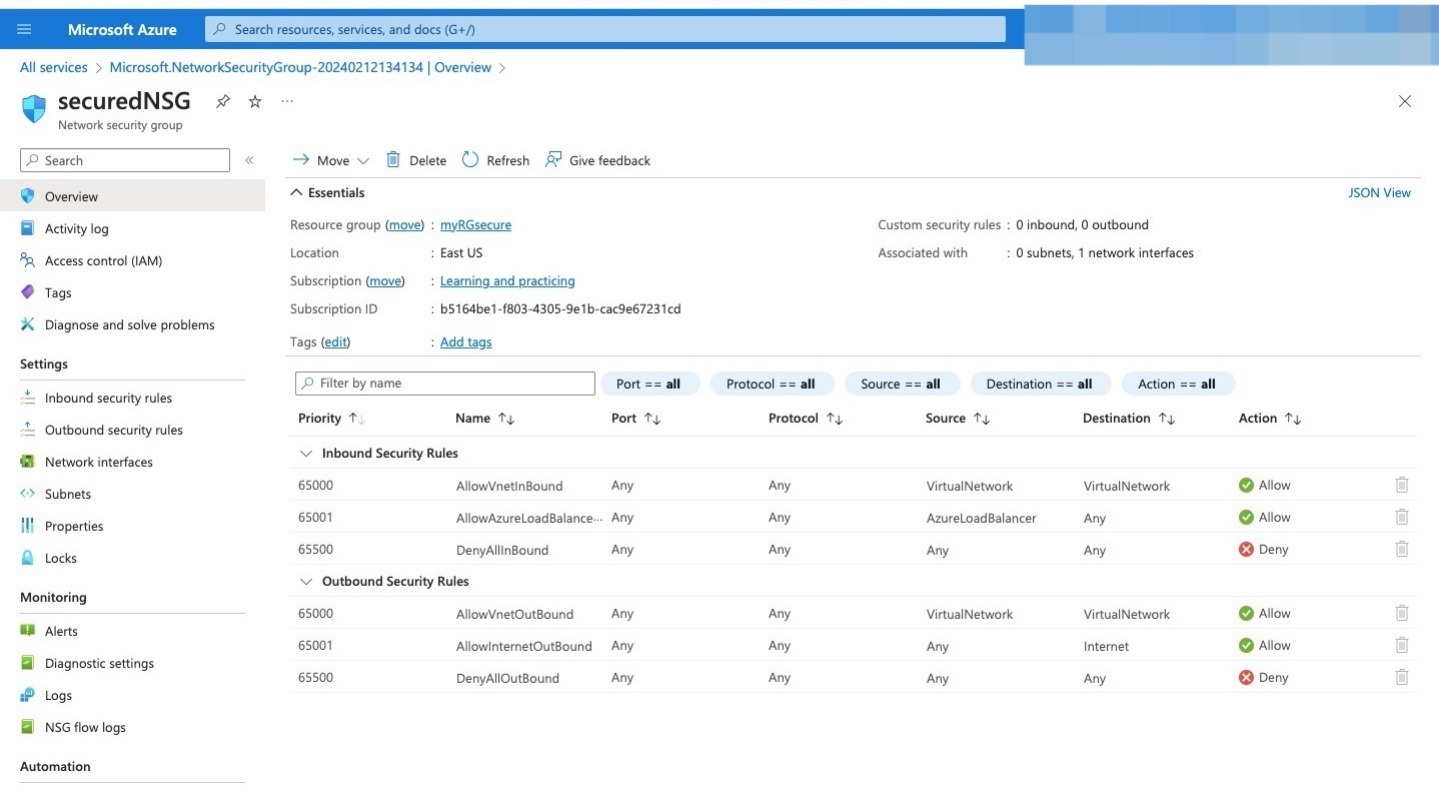This screenshot has height=791, width=1439.
Task: Open the Azure portal hamburger menu
Action: click(x=24, y=29)
